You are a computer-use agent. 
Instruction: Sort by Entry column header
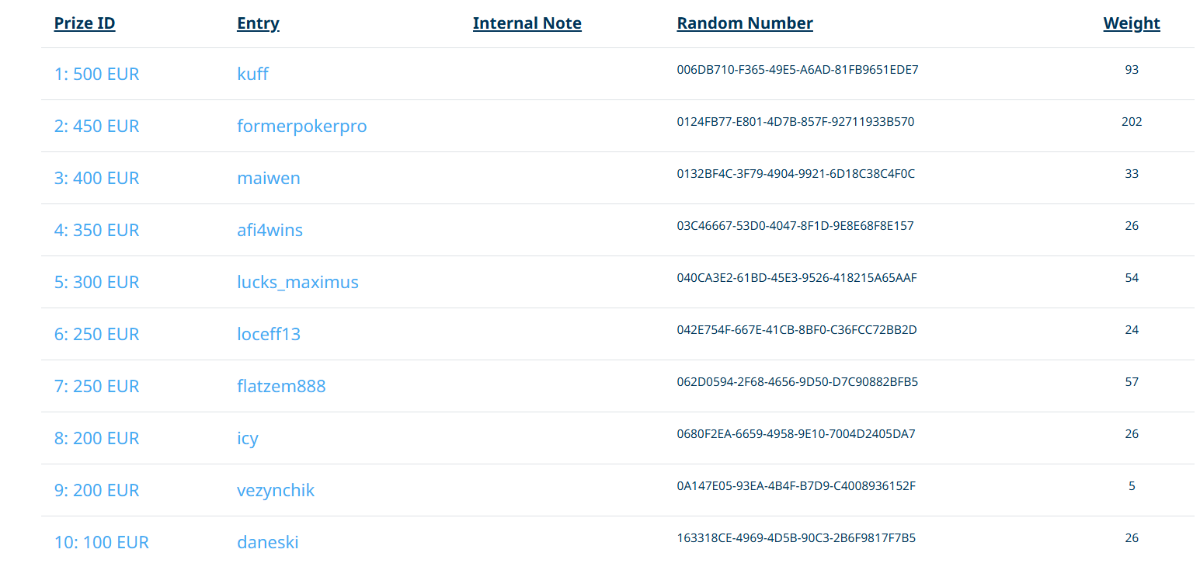[258, 23]
